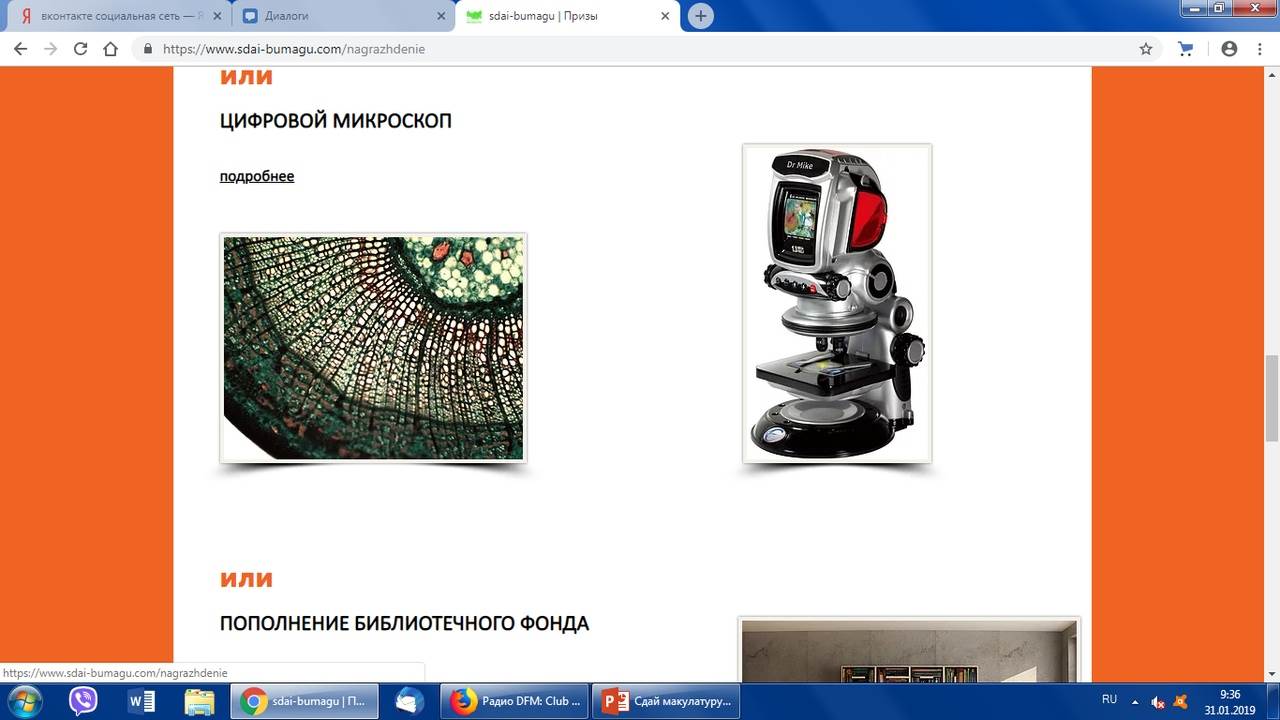Click the Dr Mike digital microscope photo
Screen dimensions: 1280x720
click(837, 304)
